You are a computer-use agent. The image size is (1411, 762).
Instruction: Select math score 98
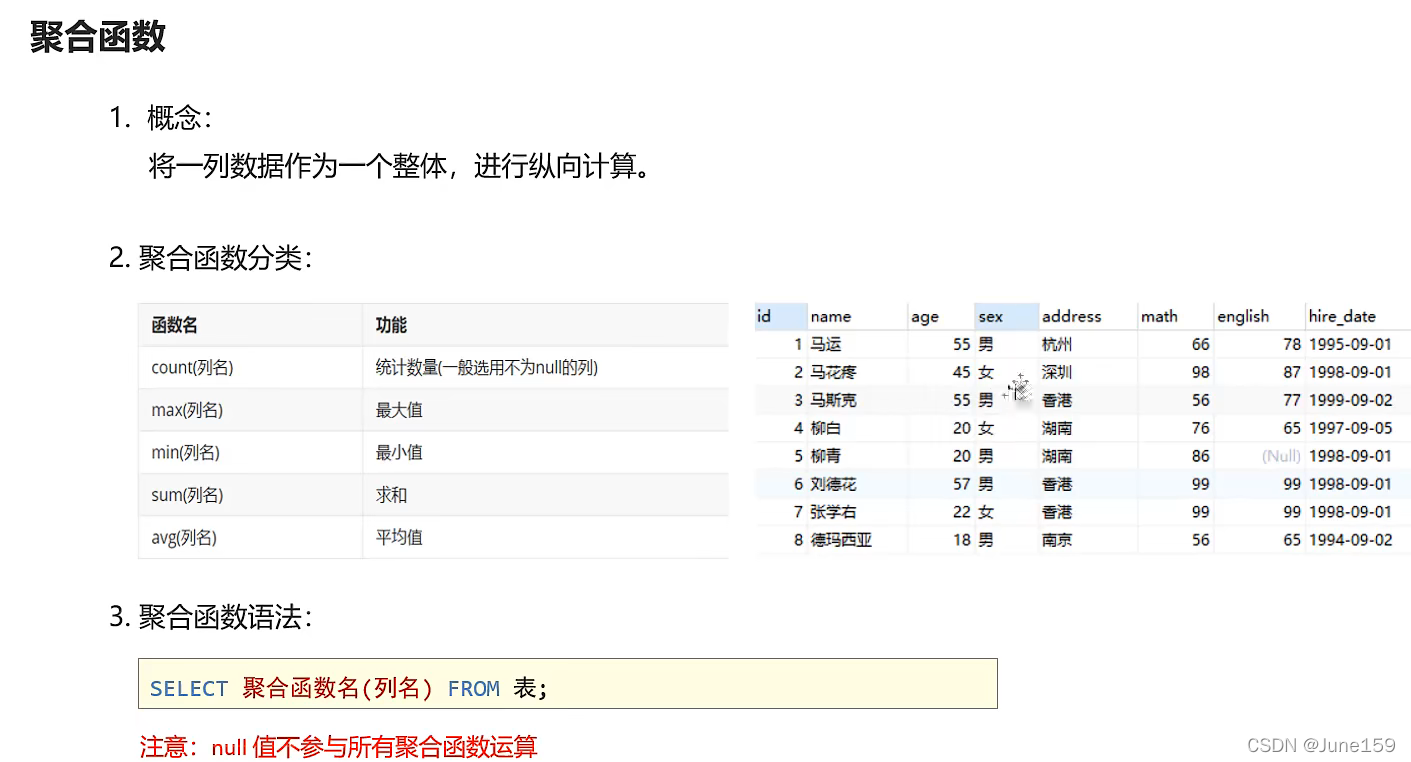pyautogui.click(x=1200, y=372)
